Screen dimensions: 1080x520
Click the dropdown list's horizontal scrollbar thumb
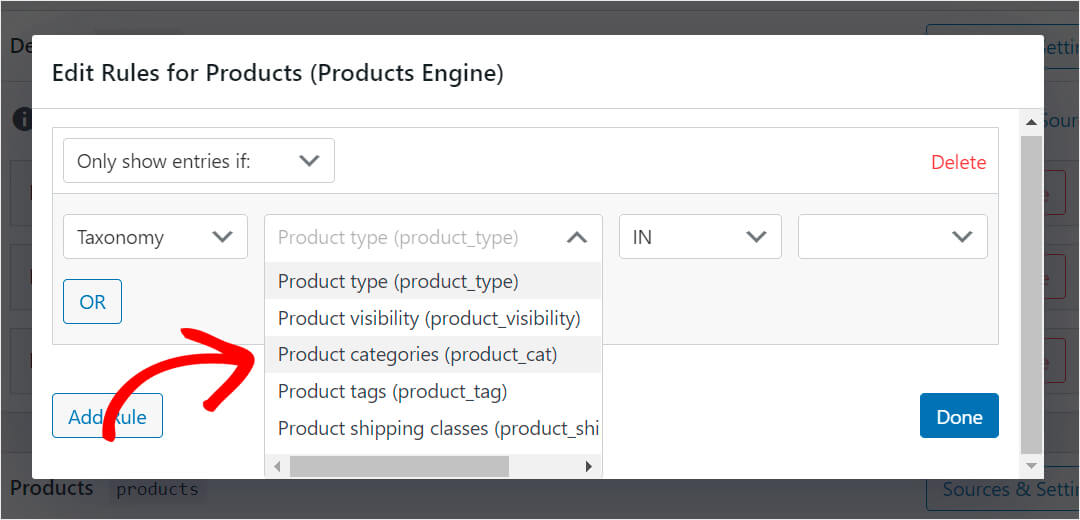[400, 466]
